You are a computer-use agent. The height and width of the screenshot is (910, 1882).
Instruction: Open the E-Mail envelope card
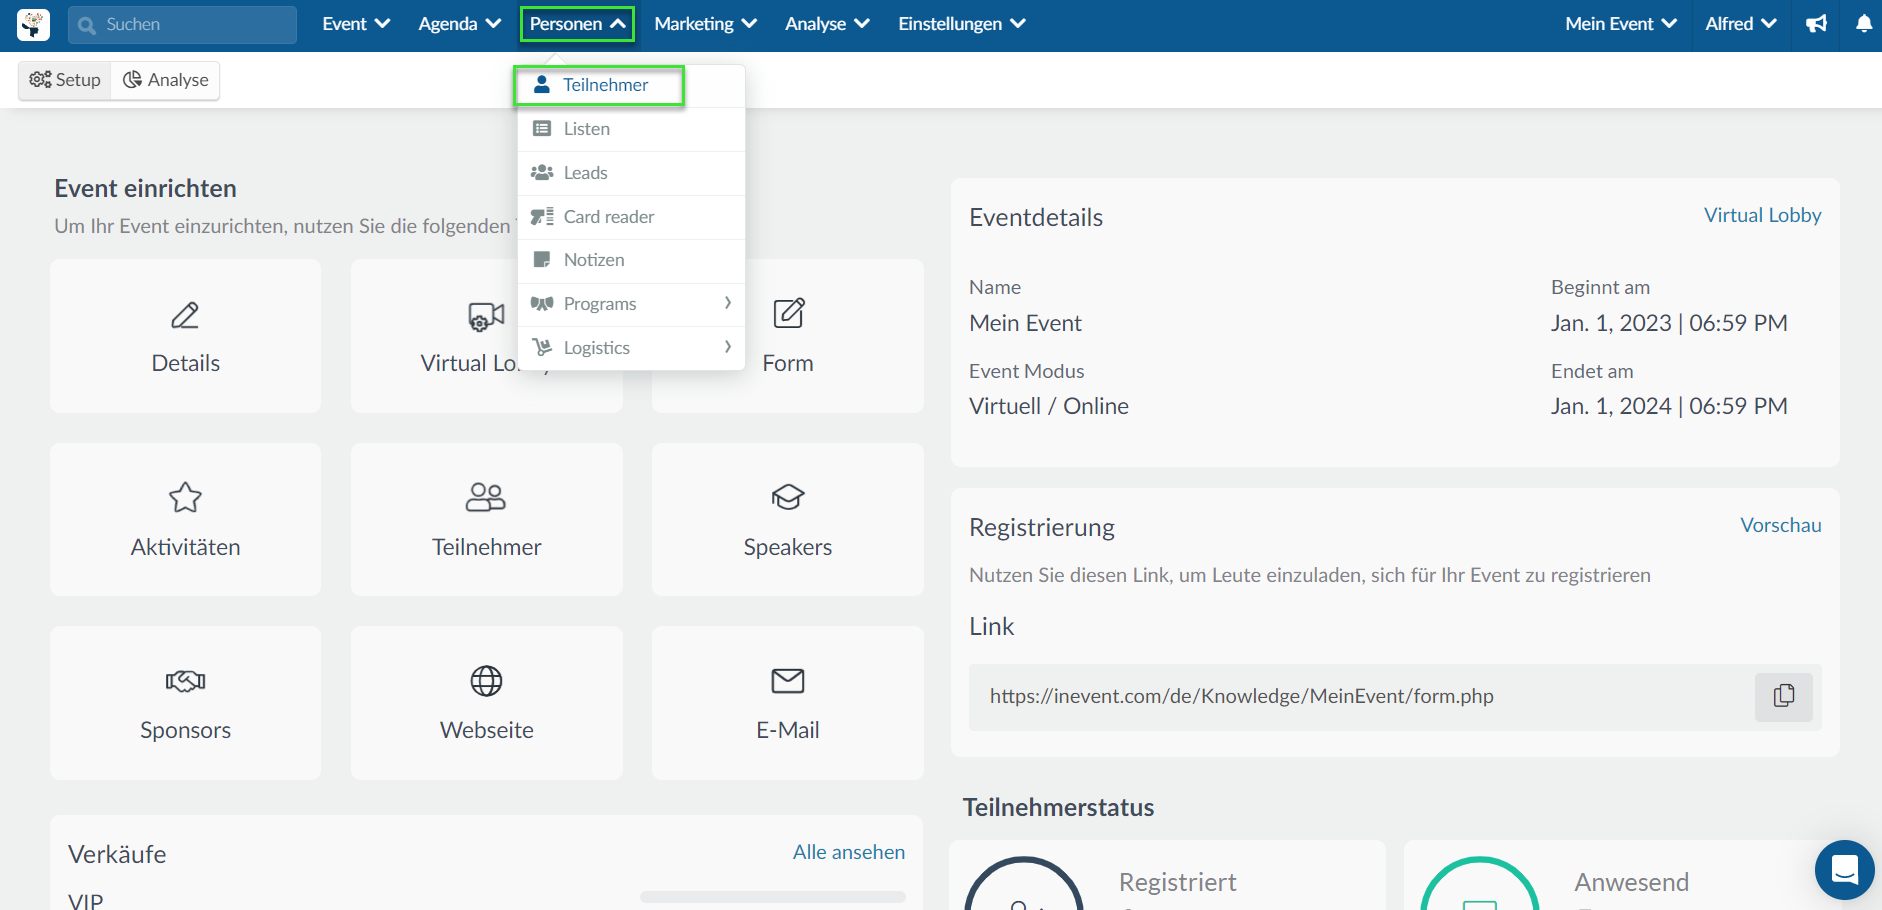tap(788, 703)
